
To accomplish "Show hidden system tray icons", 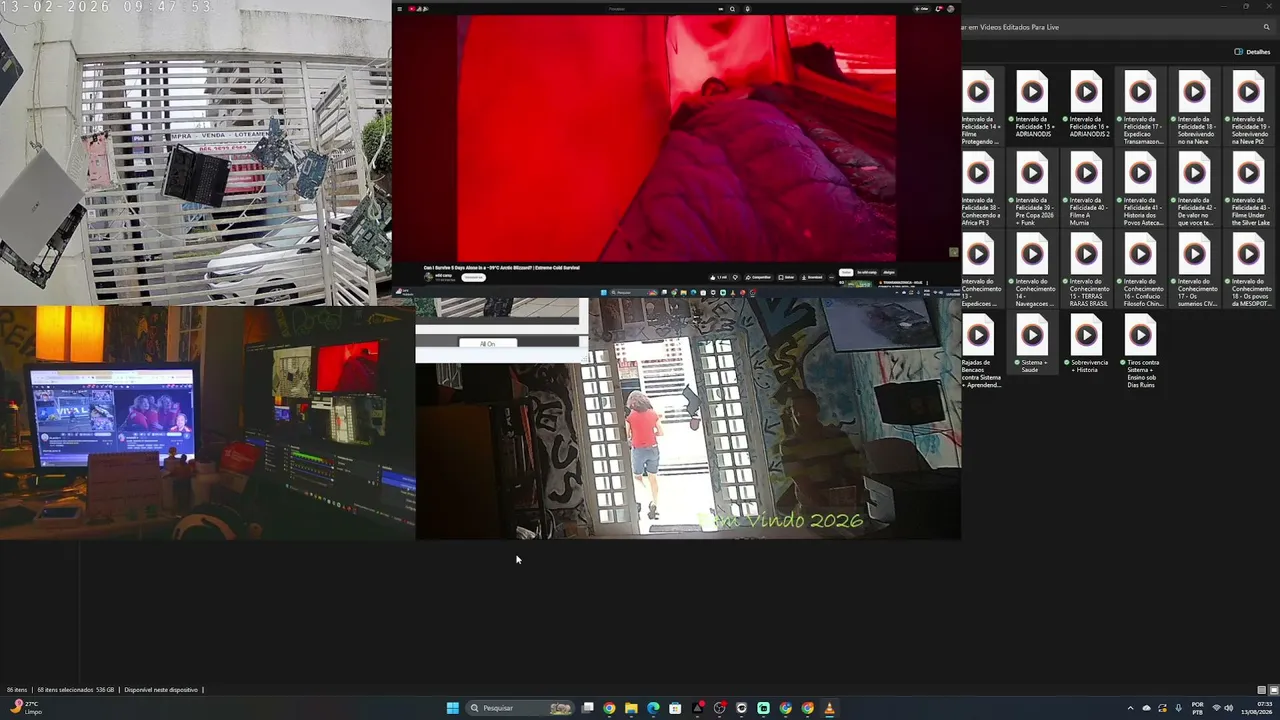I will (x=1131, y=708).
